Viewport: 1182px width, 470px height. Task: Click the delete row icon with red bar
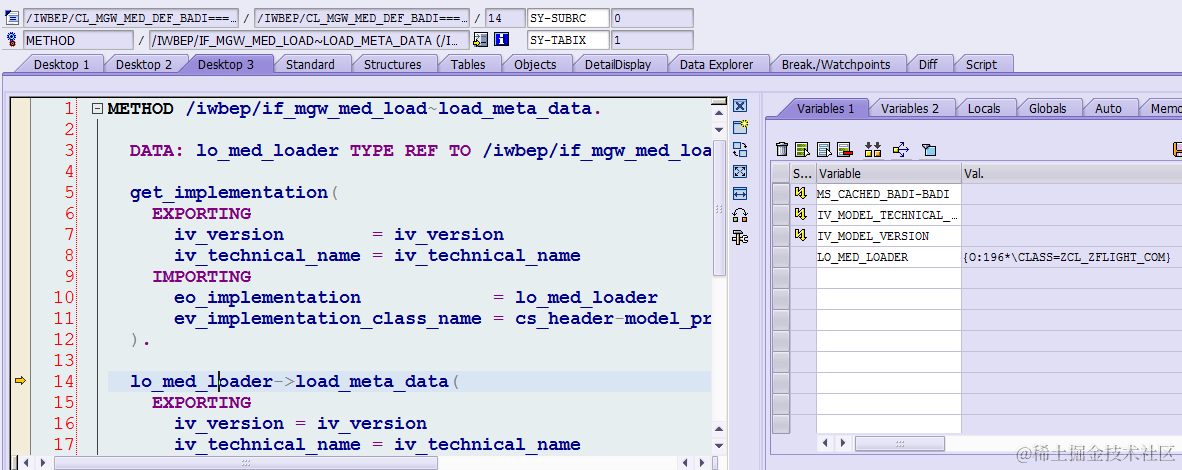click(844, 150)
